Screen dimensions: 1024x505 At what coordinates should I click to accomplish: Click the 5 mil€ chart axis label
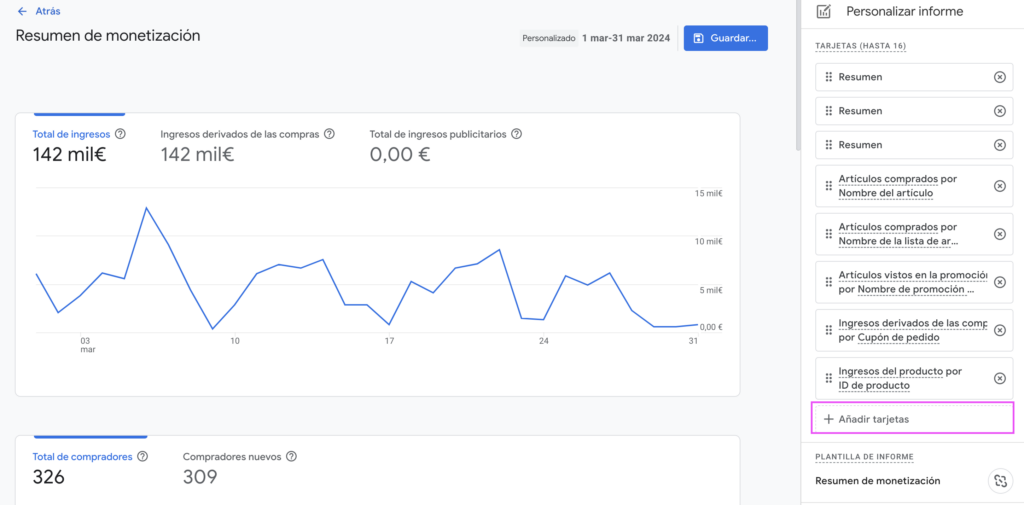tap(711, 290)
